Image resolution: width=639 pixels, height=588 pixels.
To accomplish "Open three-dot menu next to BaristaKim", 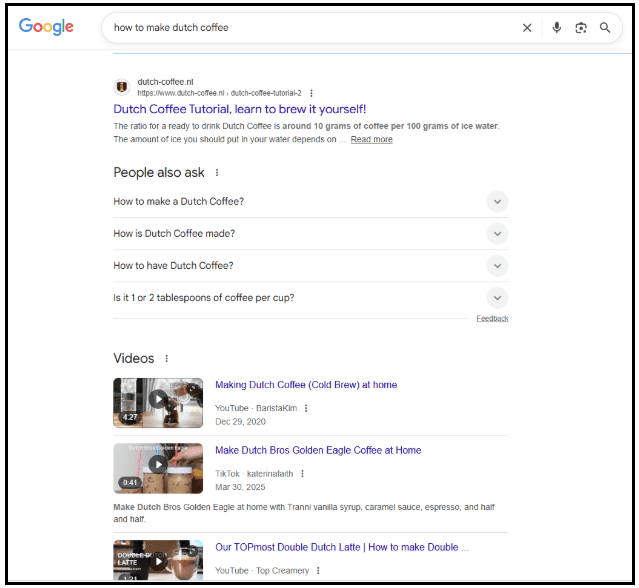I will (306, 408).
